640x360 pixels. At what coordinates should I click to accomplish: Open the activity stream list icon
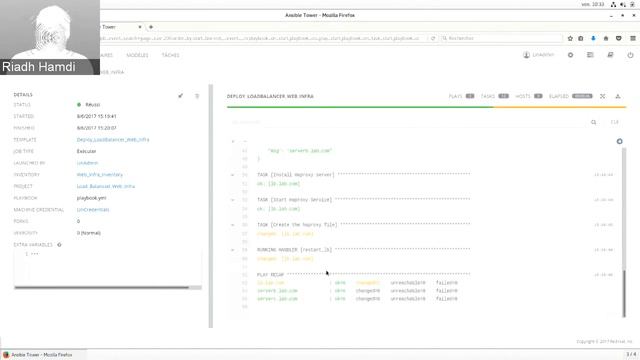(x=590, y=55)
